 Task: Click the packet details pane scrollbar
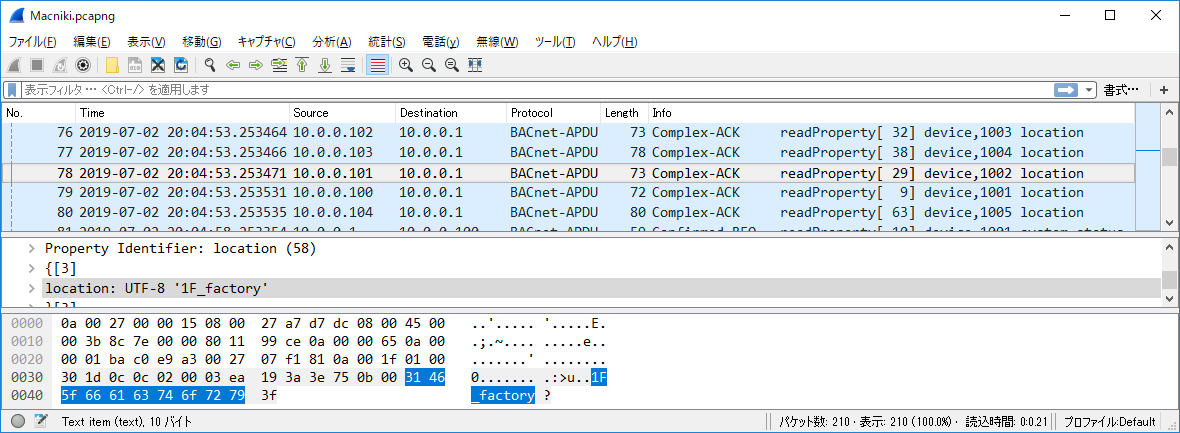(x=1169, y=273)
